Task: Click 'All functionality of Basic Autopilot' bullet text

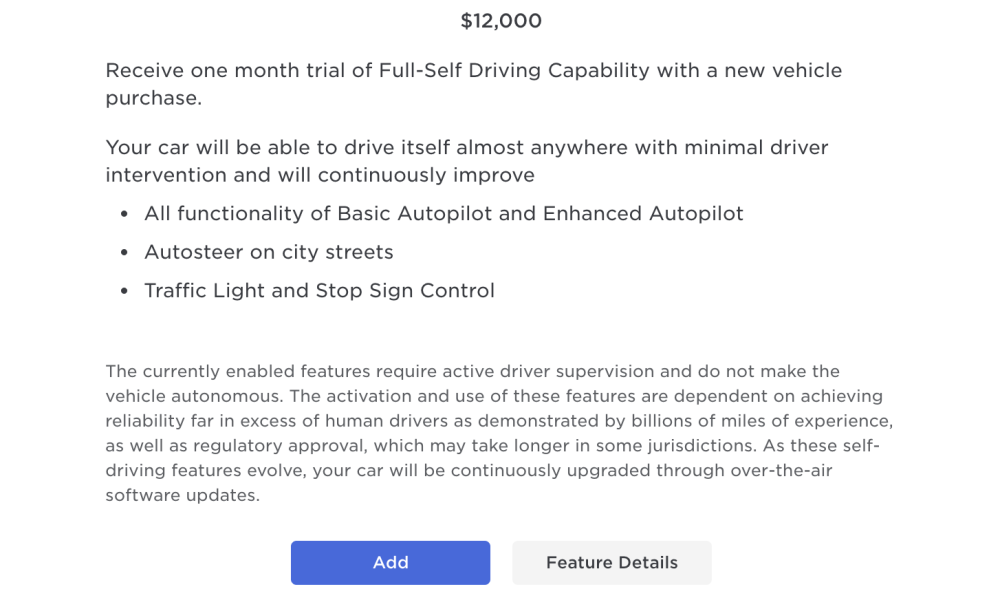Action: coord(443,213)
